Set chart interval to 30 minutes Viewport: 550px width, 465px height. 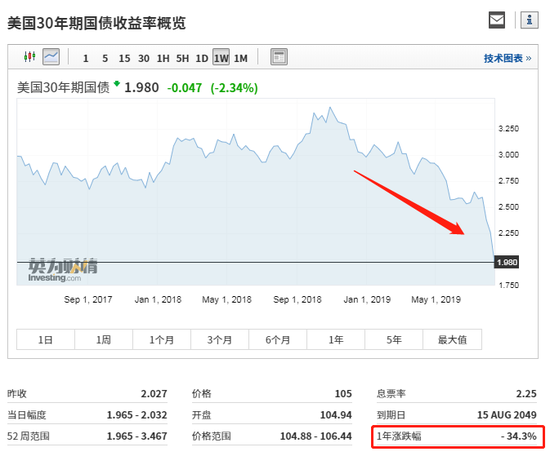point(143,58)
